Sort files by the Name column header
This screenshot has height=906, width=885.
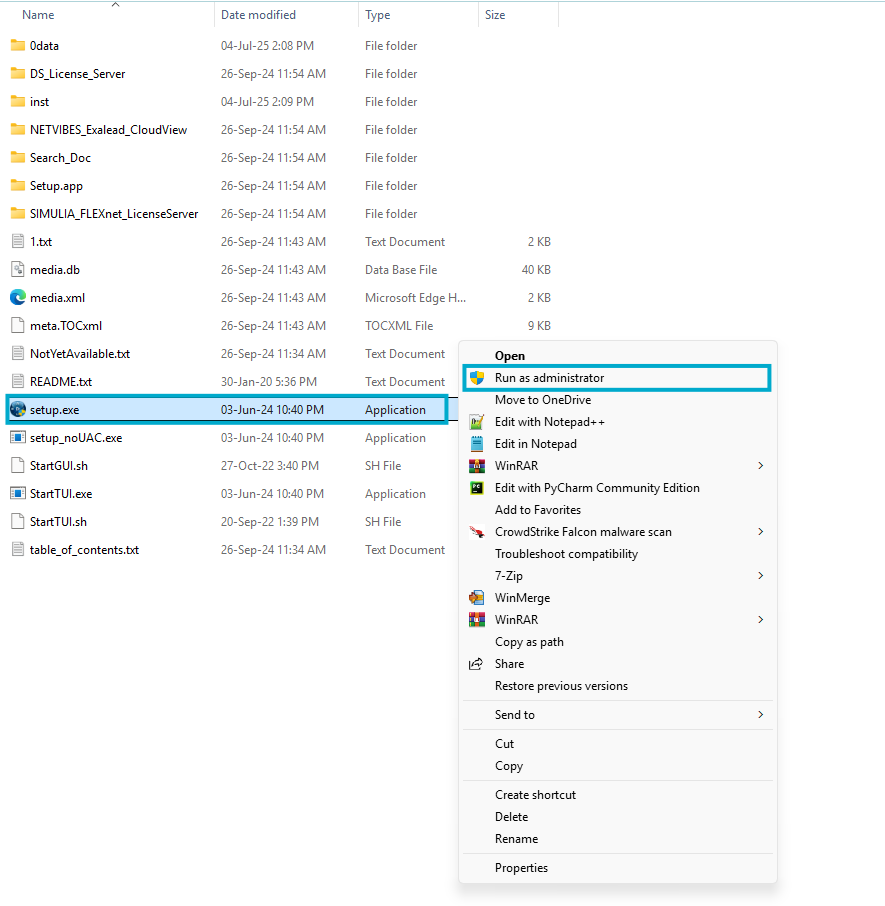pyautogui.click(x=37, y=14)
